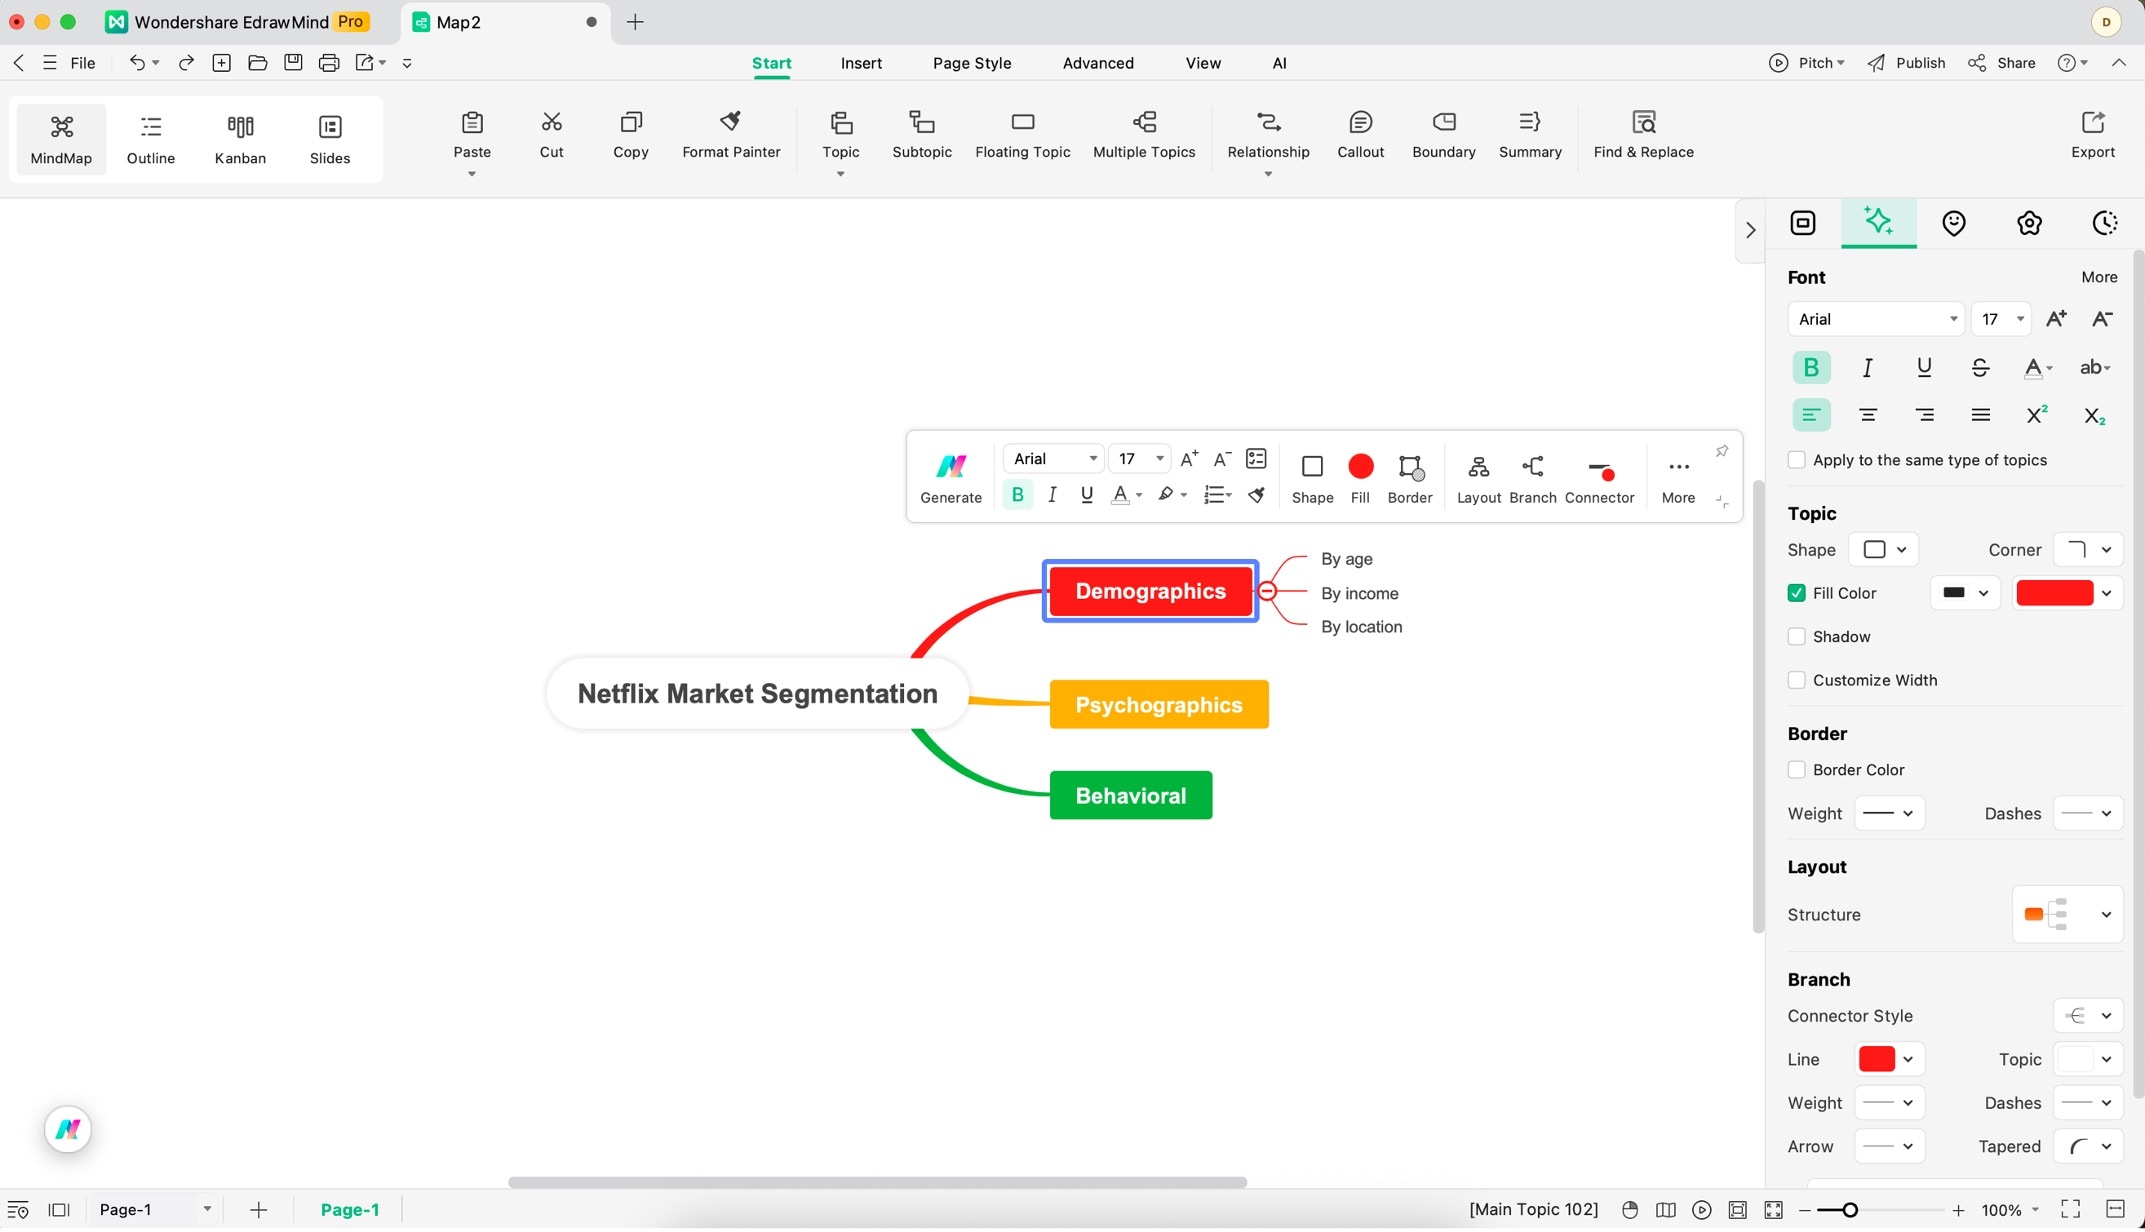Check Apply to the same type of topics
This screenshot has height=1232, width=2145.
click(1797, 460)
